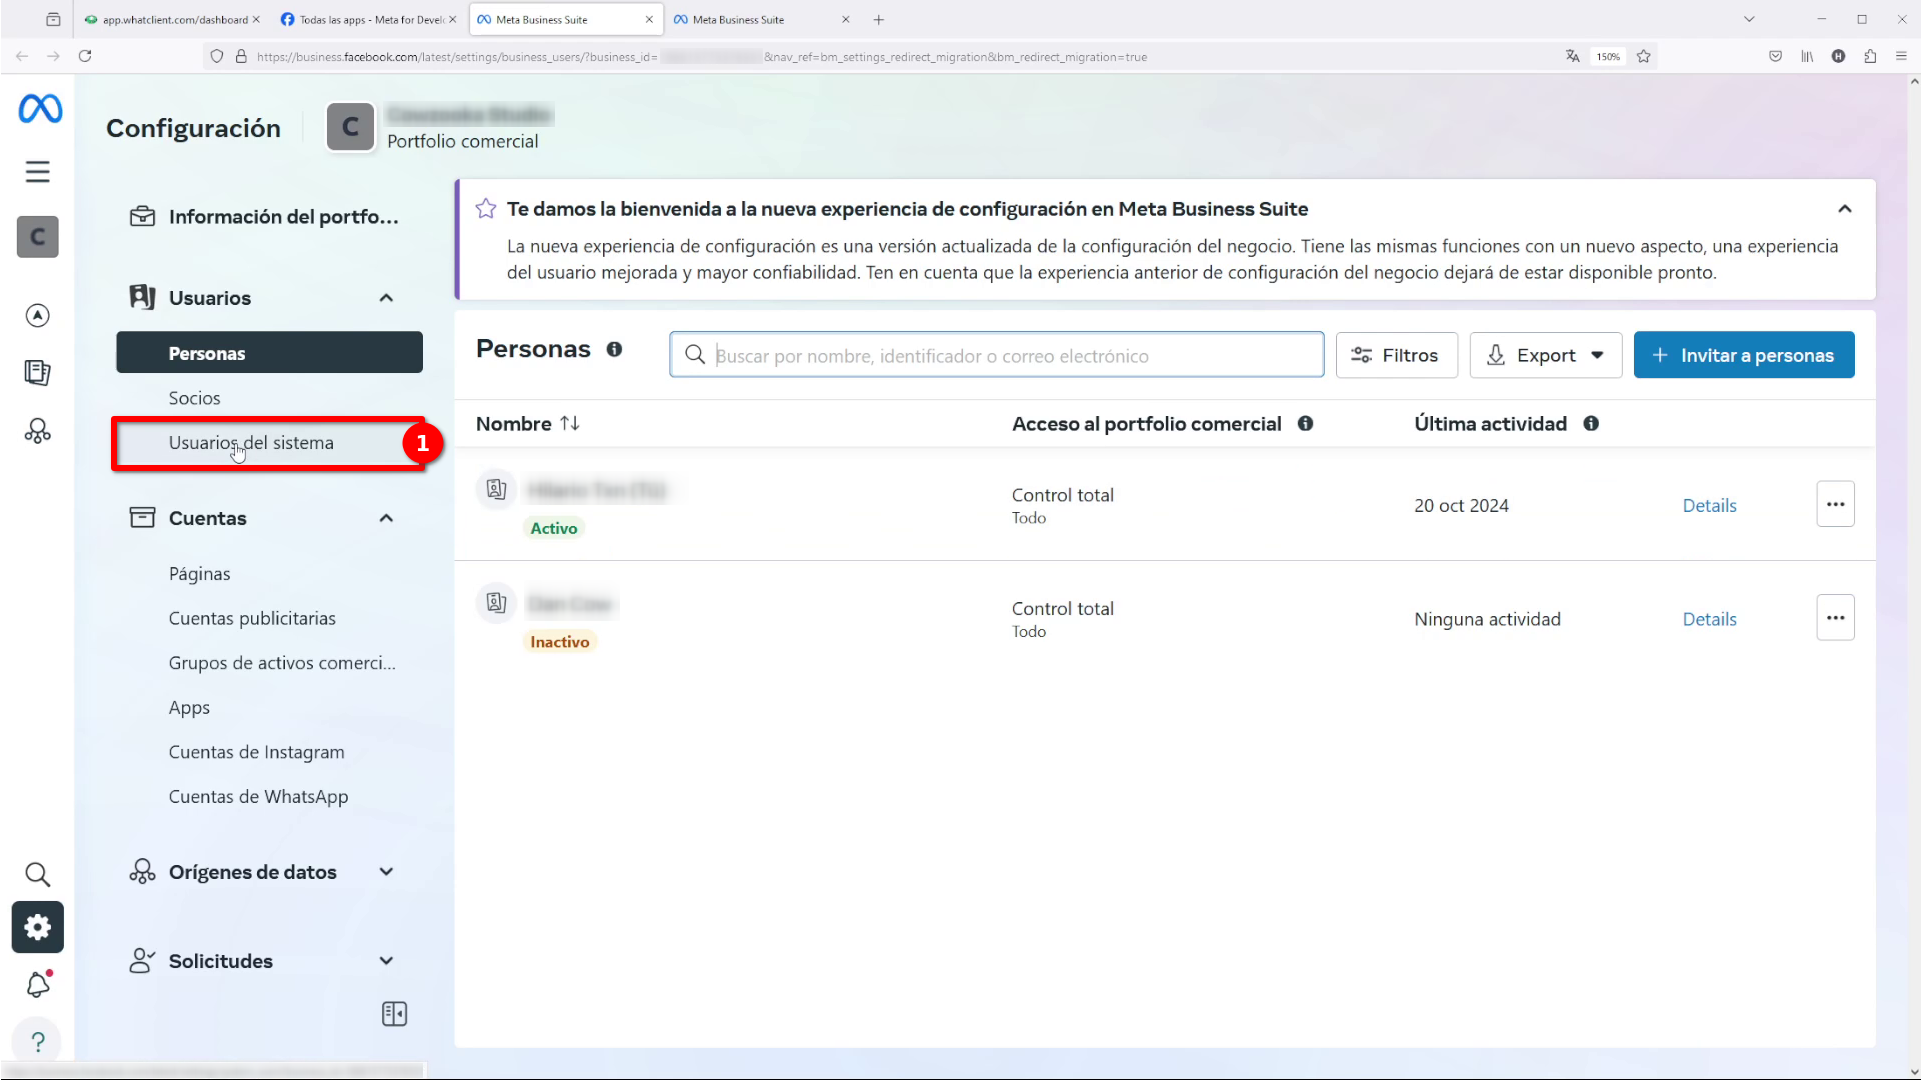Open the Filtros button
Viewport: 1921px width, 1080px height.
tap(1396, 355)
